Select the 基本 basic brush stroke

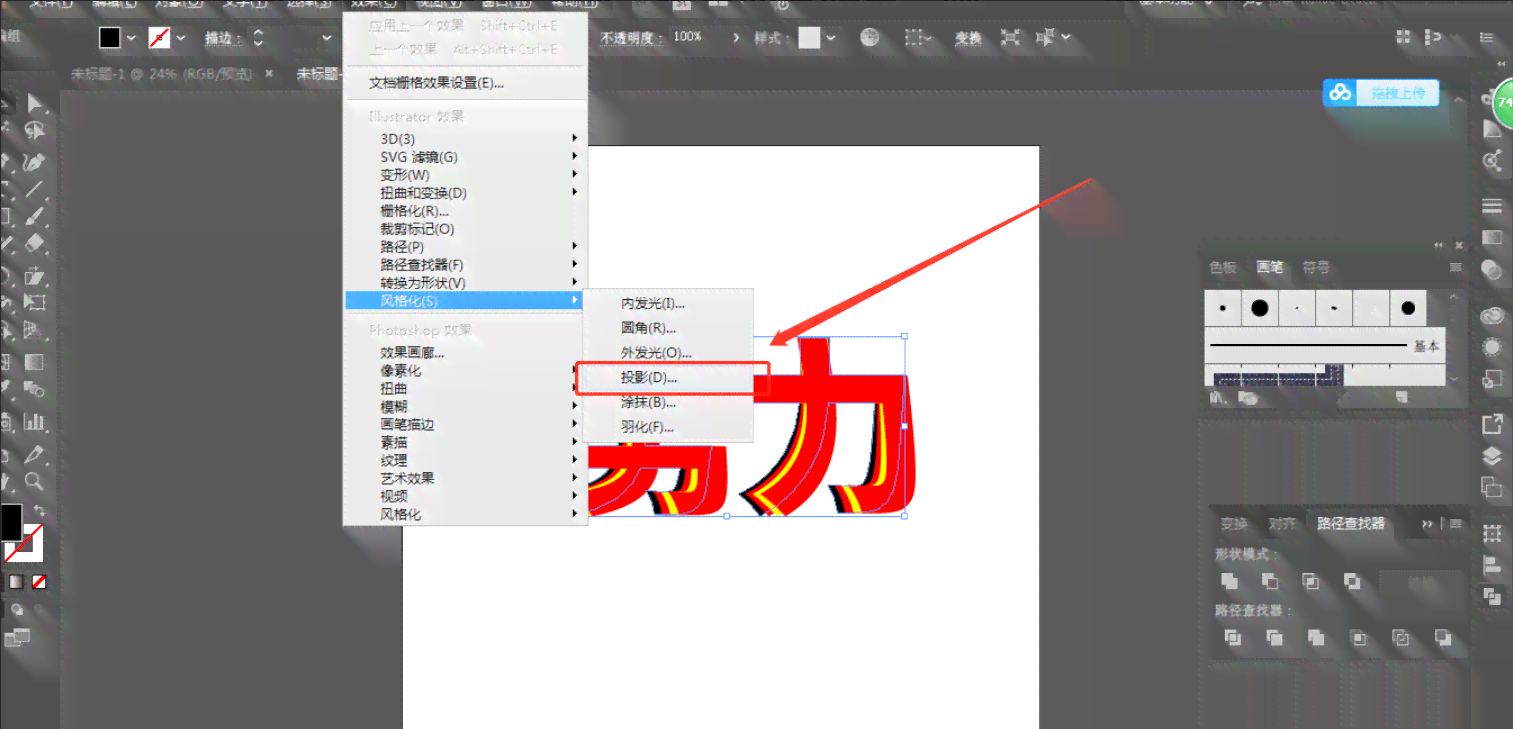1326,346
